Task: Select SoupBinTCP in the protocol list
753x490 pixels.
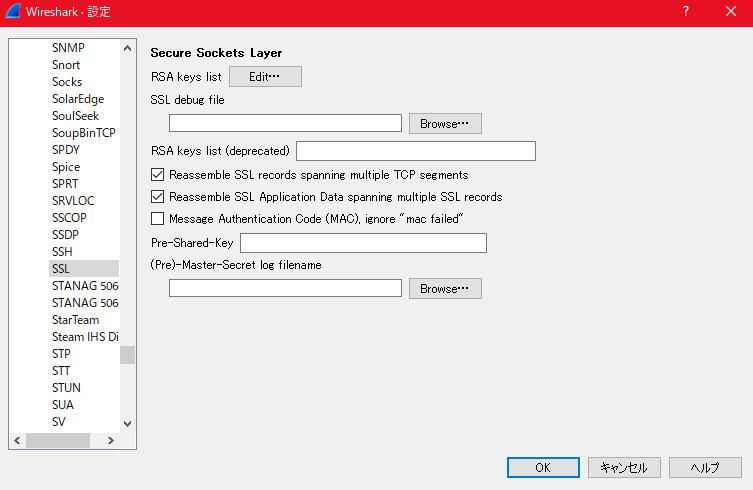Action: [x=84, y=133]
